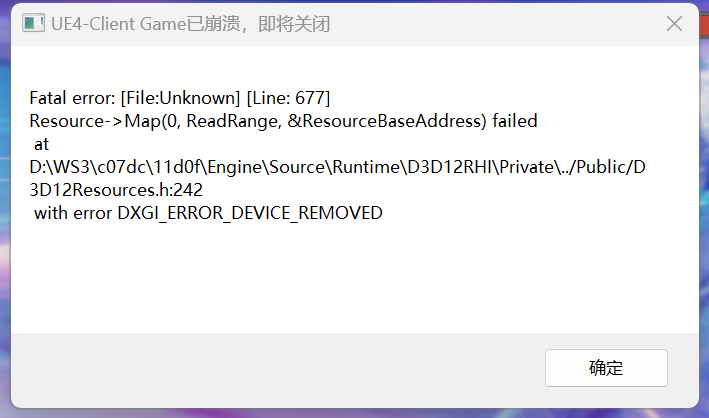Click the DXGI_ERROR_DEVICE_REMOVED error code

coord(250,213)
